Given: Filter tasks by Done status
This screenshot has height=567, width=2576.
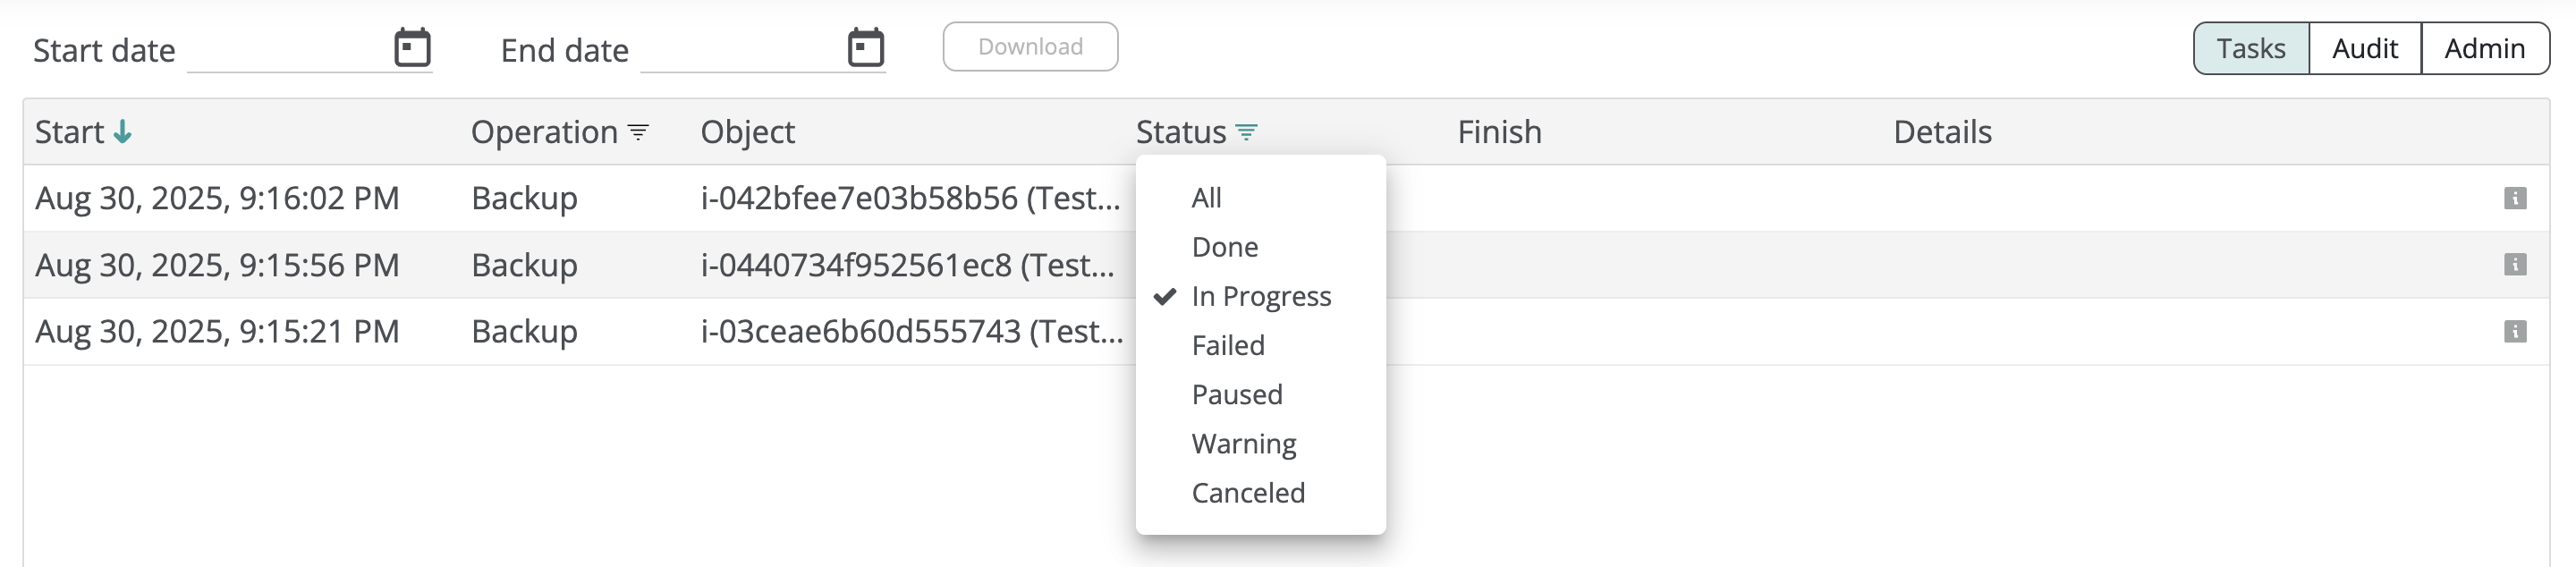Looking at the screenshot, I should pos(1225,247).
